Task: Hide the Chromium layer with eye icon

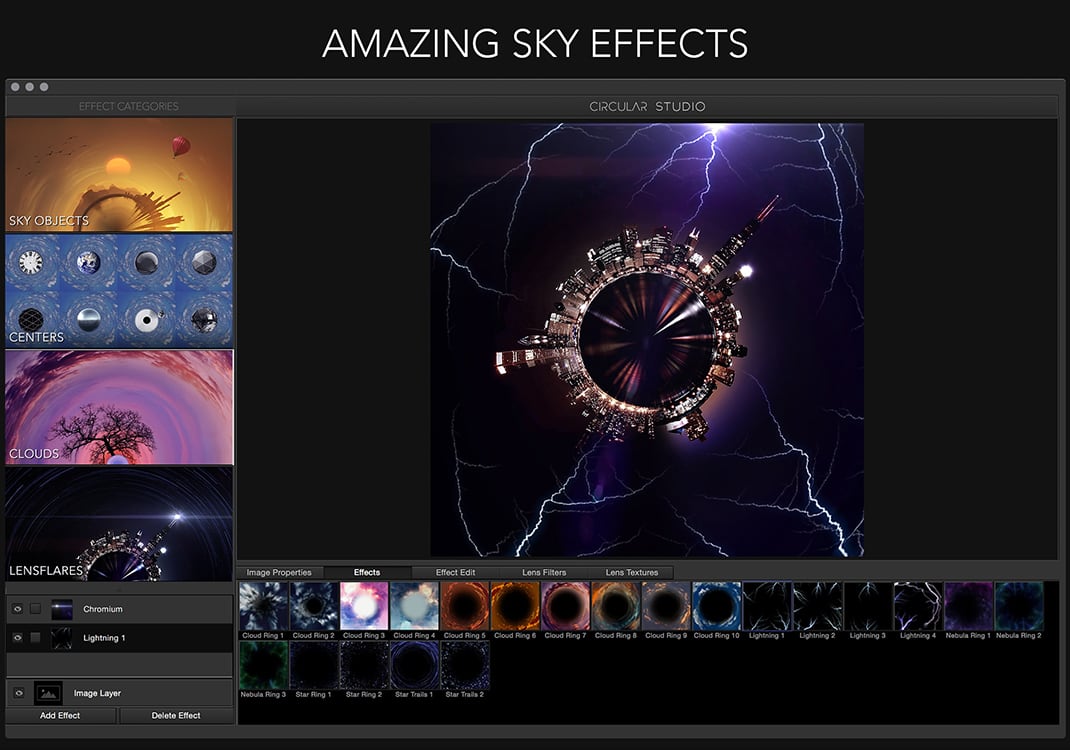Action: pyautogui.click(x=17, y=609)
